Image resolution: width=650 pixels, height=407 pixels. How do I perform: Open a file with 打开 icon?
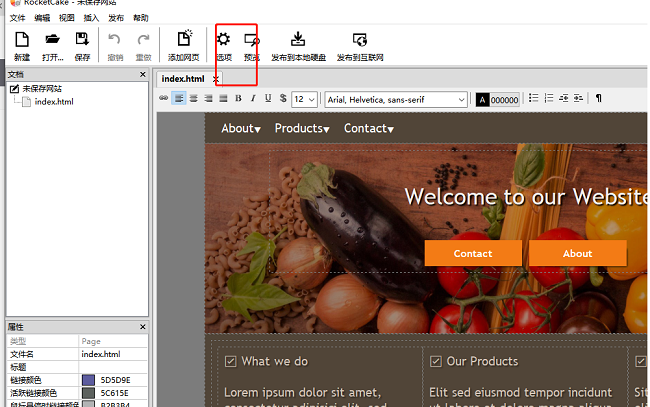53,45
